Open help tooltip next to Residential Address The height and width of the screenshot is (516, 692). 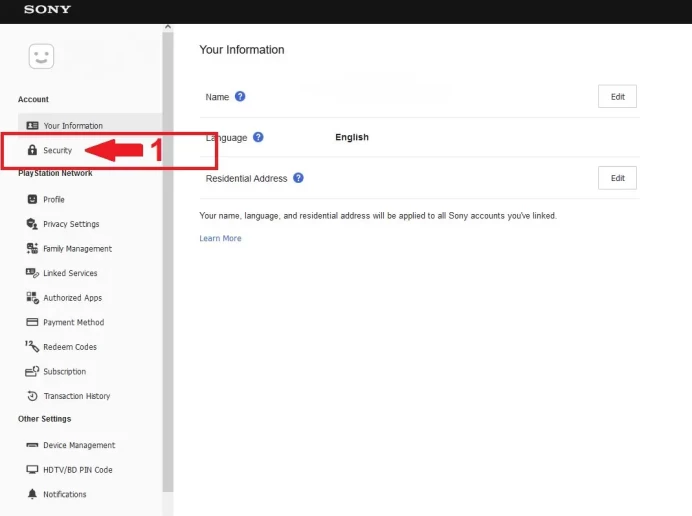tap(298, 178)
